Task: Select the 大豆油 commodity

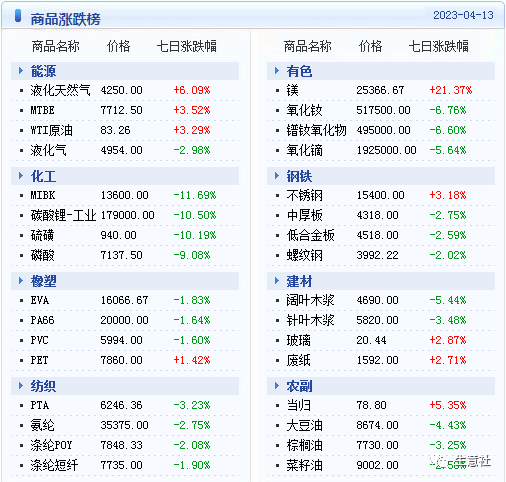Action: (304, 425)
